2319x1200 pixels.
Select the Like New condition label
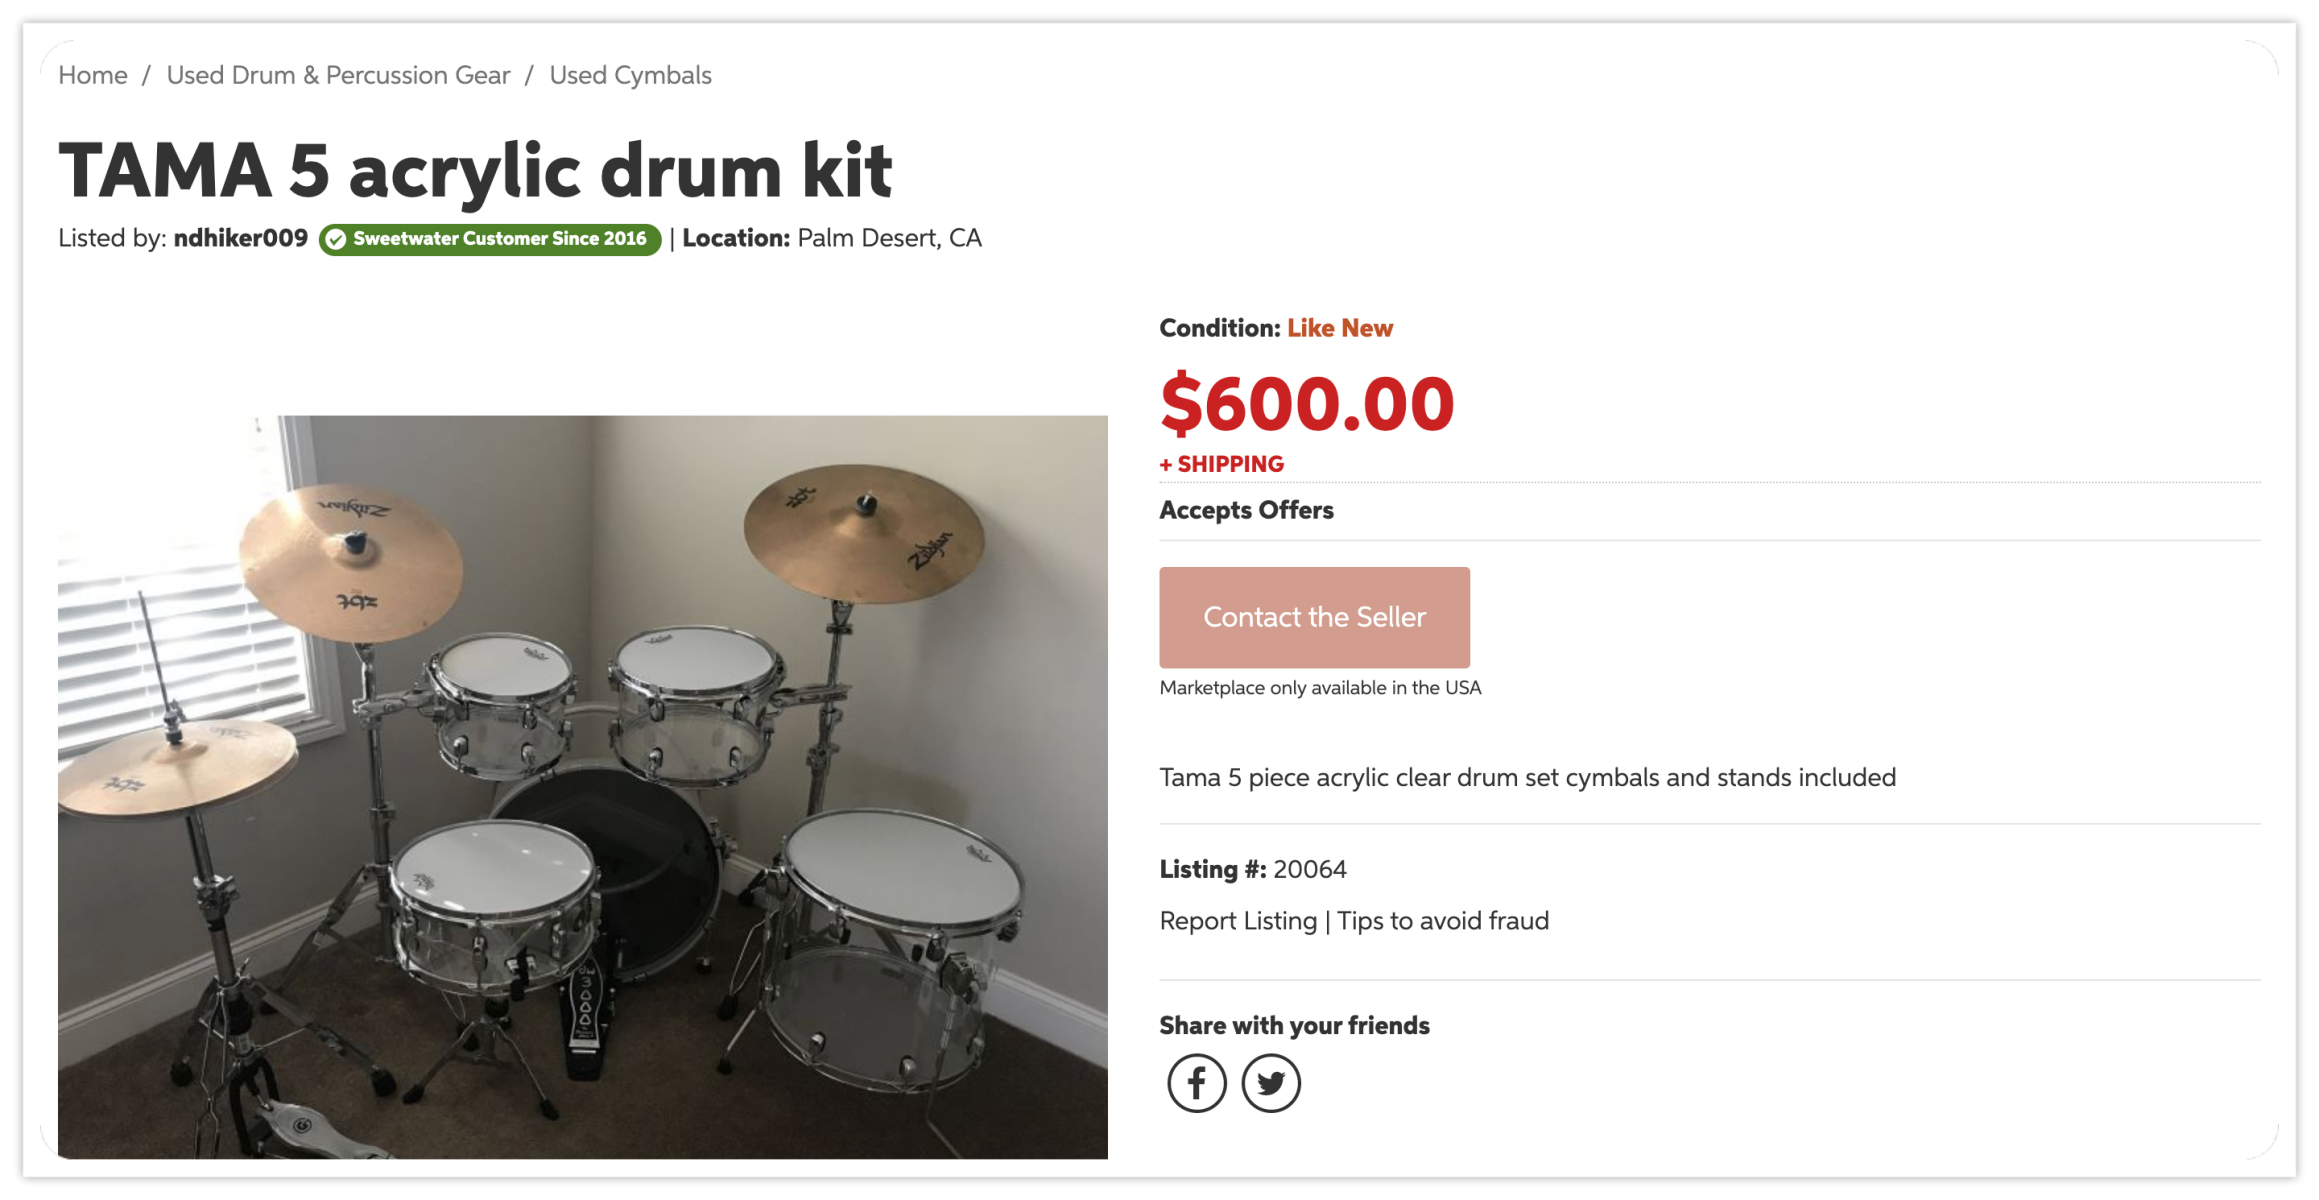pos(1339,328)
